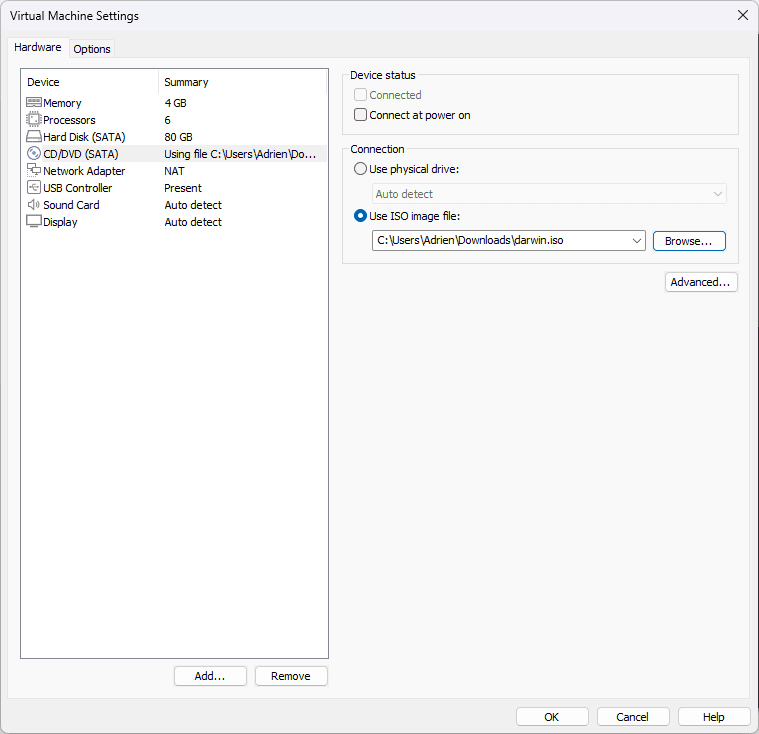Select CD/DVD (SATA) row label
This screenshot has height=734, width=759.
(81, 154)
